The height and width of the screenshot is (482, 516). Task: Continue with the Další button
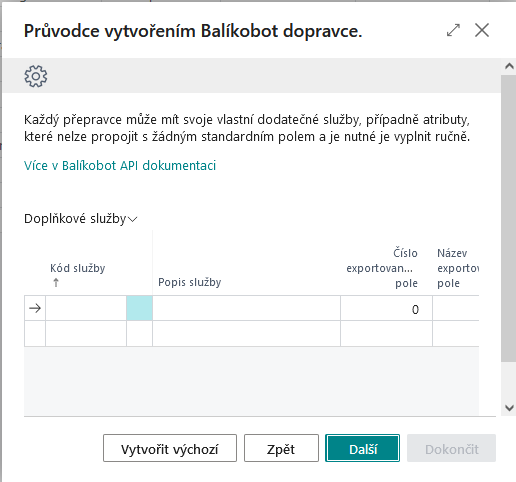point(363,448)
